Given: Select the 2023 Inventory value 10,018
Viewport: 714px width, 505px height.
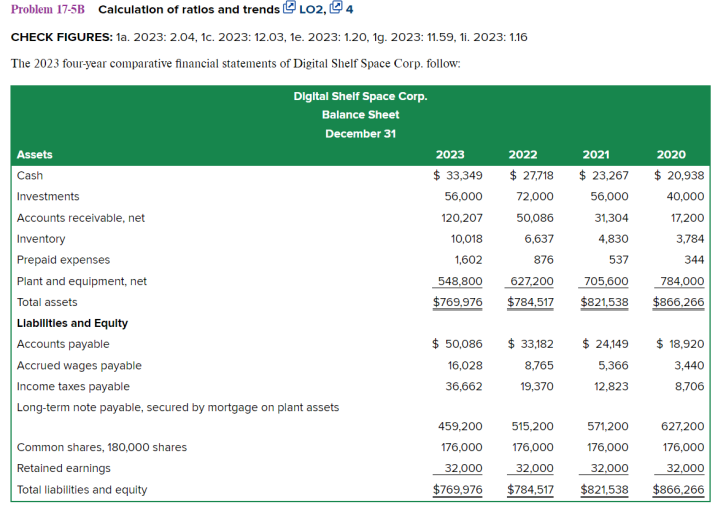Looking at the screenshot, I should 467,239.
